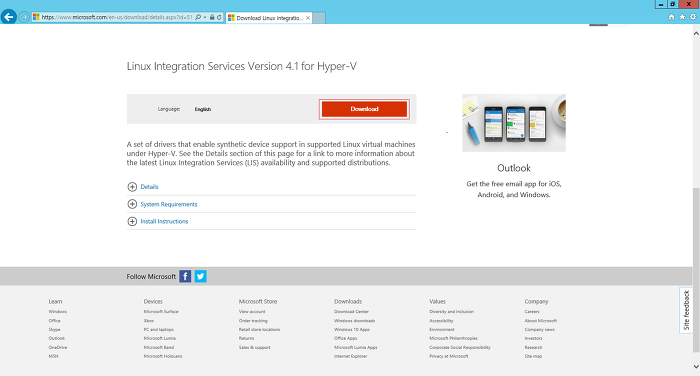Open the Windows link under Learn

[x=58, y=312]
